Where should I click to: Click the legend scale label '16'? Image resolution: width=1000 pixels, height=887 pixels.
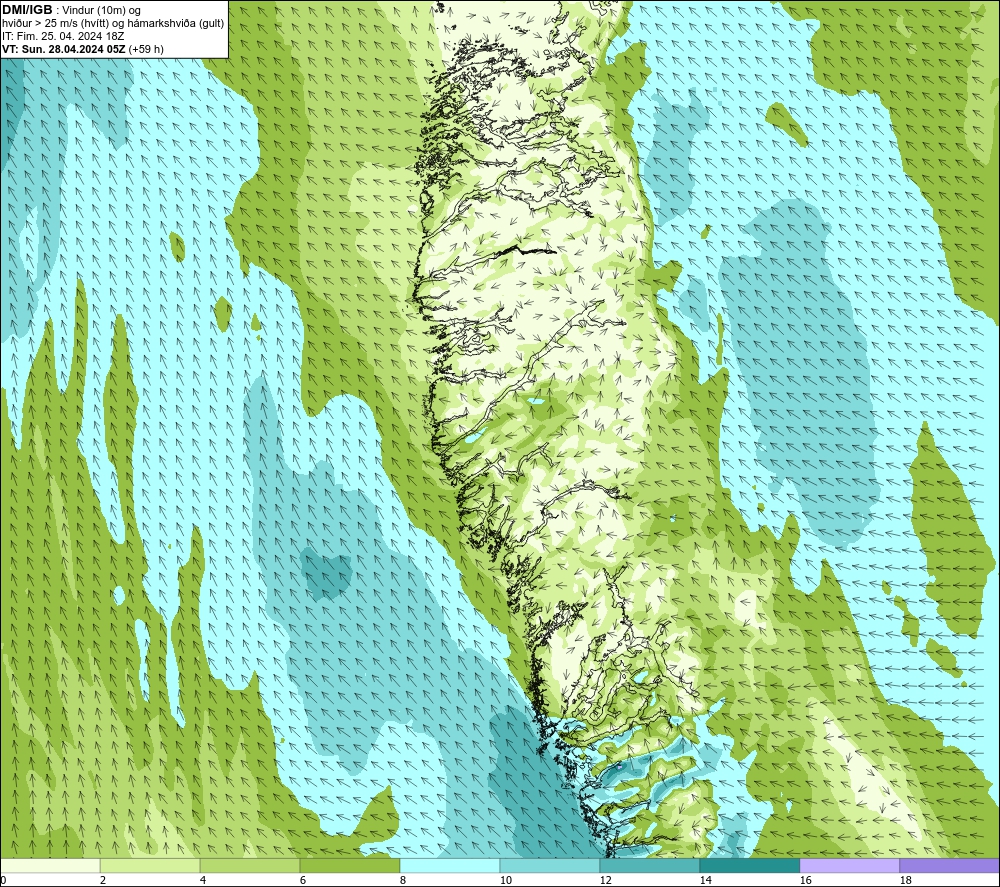[x=805, y=881]
